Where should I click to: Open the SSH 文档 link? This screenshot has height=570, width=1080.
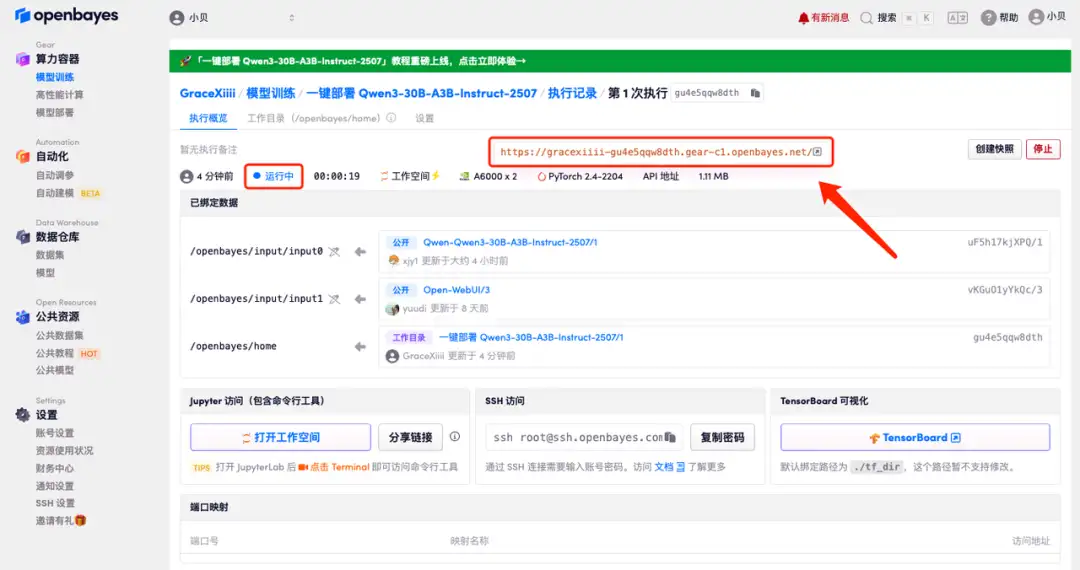[x=669, y=467]
